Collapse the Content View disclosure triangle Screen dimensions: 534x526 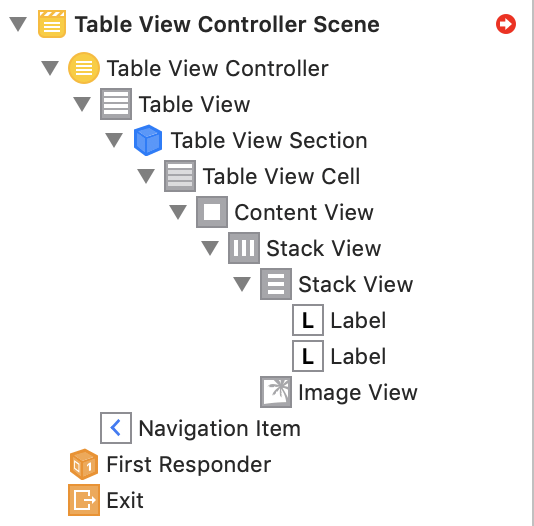[178, 212]
